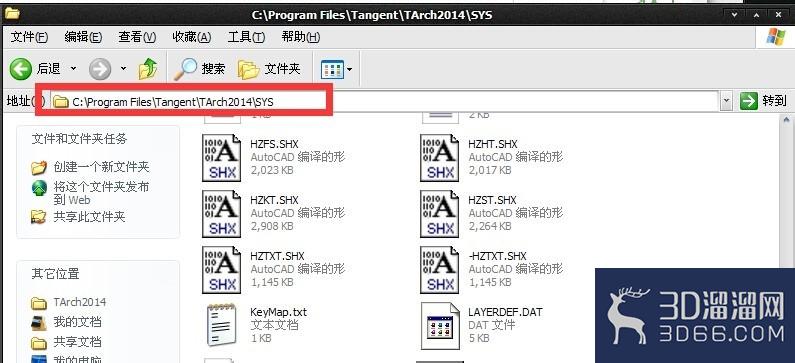Click 将这个文件夹发布到 Web link
This screenshot has width=795, height=363.
point(101,193)
